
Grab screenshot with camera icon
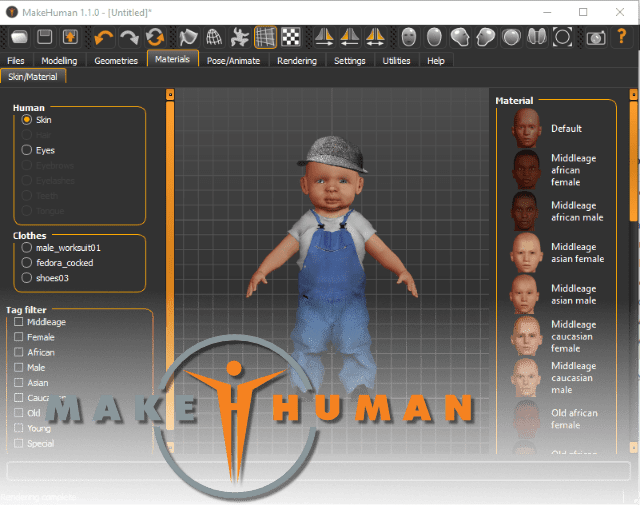596,38
